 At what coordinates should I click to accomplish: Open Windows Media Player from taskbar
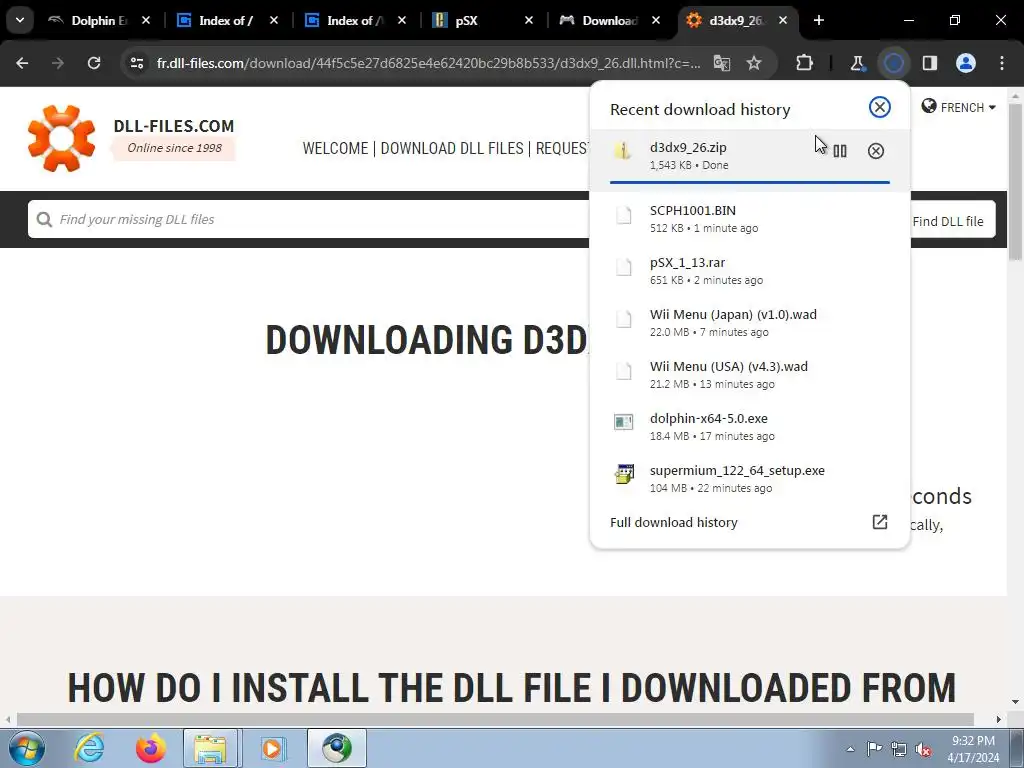tap(272, 748)
